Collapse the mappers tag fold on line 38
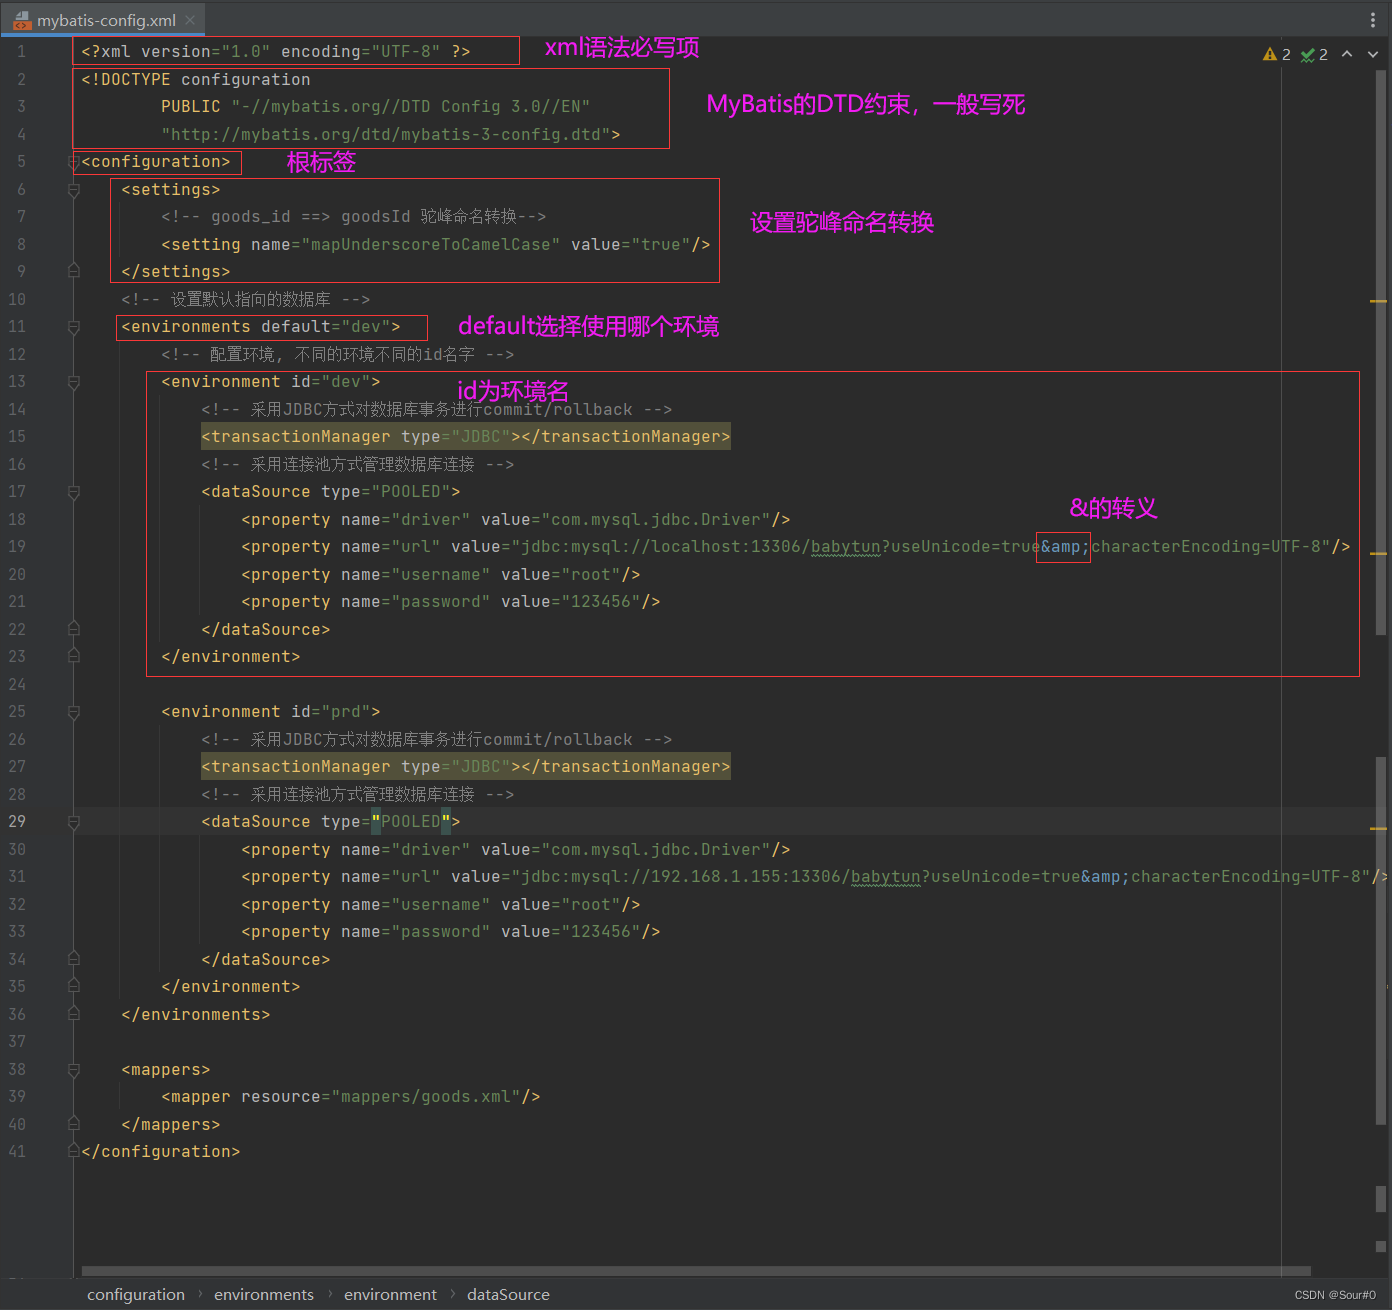This screenshot has width=1392, height=1310. pyautogui.click(x=73, y=1070)
